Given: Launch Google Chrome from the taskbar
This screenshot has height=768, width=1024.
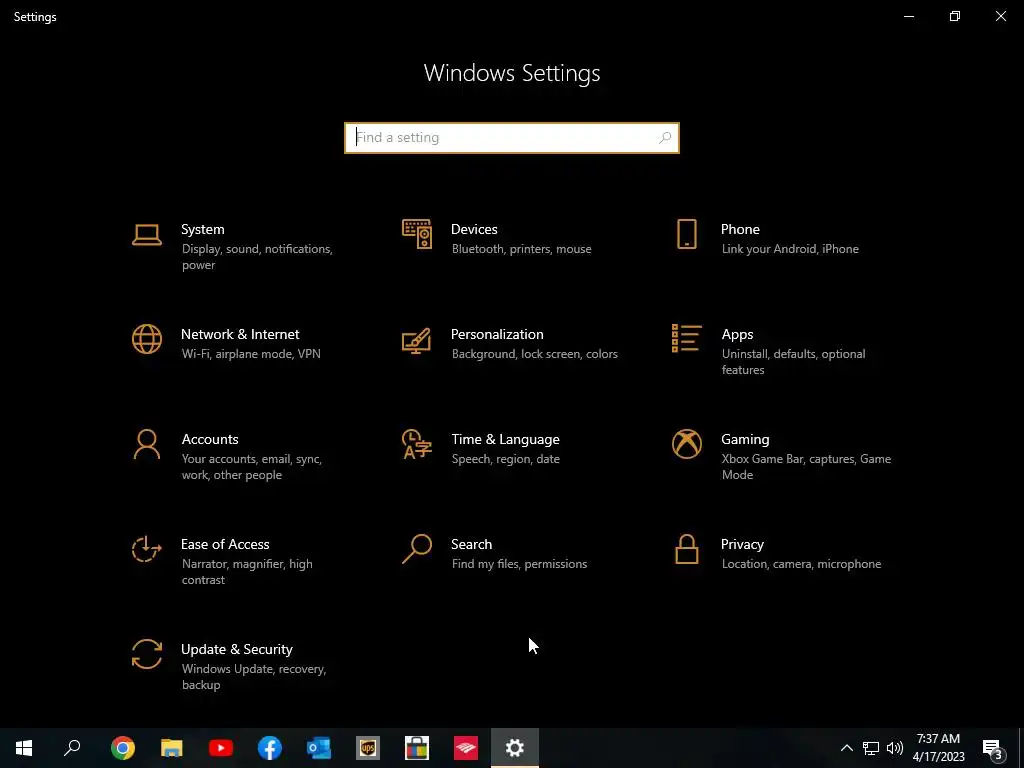Looking at the screenshot, I should click(x=123, y=748).
